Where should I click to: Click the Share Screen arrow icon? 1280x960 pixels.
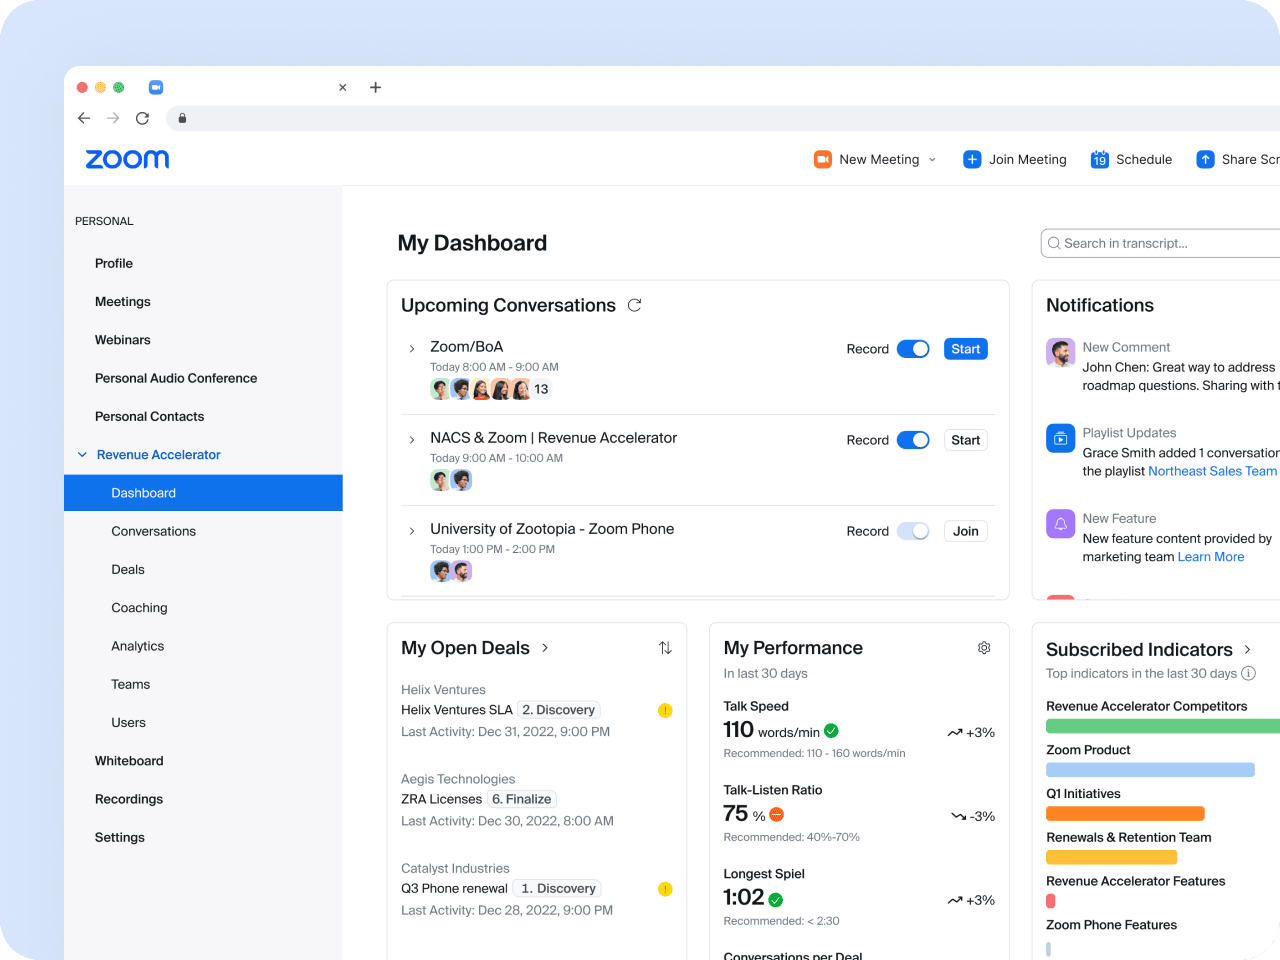1205,159
